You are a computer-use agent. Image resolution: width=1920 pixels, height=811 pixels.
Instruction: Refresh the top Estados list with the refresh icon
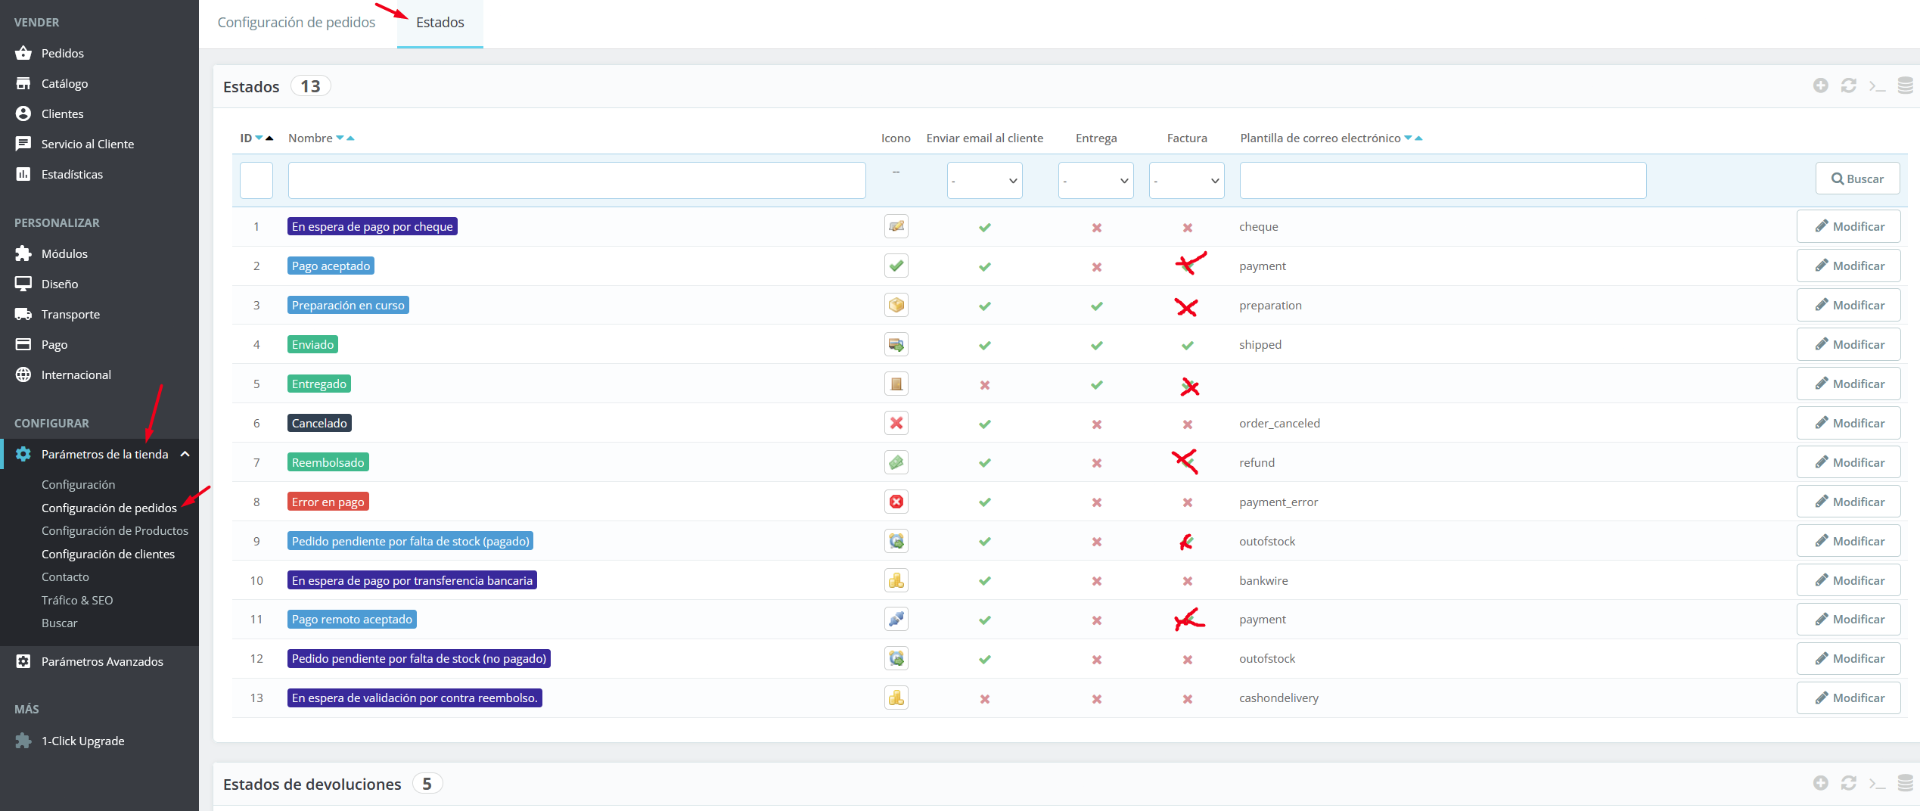[1848, 86]
